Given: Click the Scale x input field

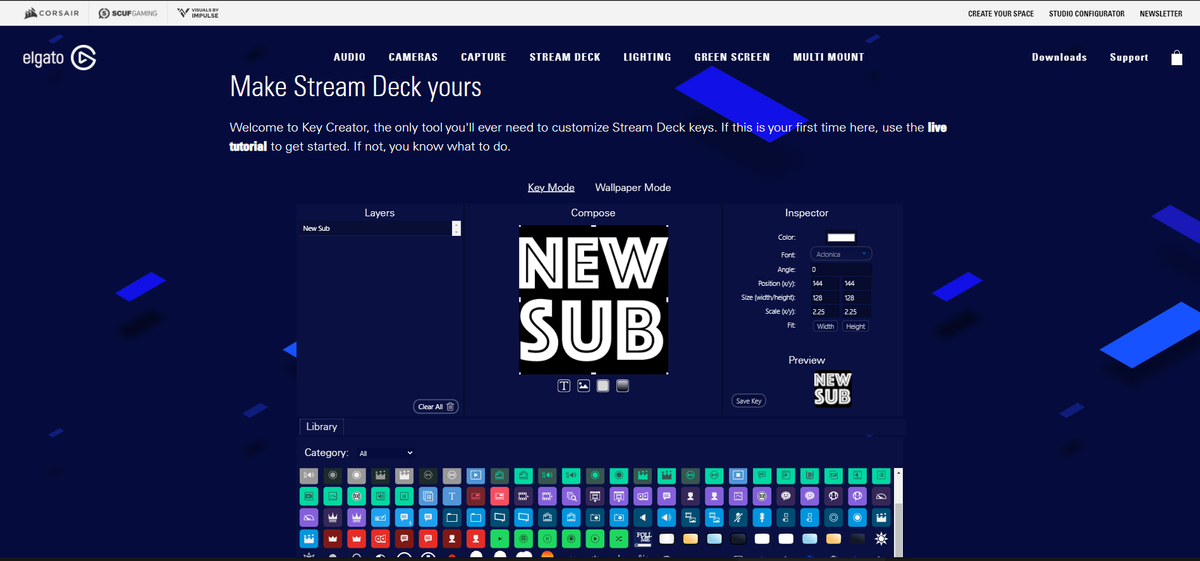Looking at the screenshot, I should [x=825, y=312].
